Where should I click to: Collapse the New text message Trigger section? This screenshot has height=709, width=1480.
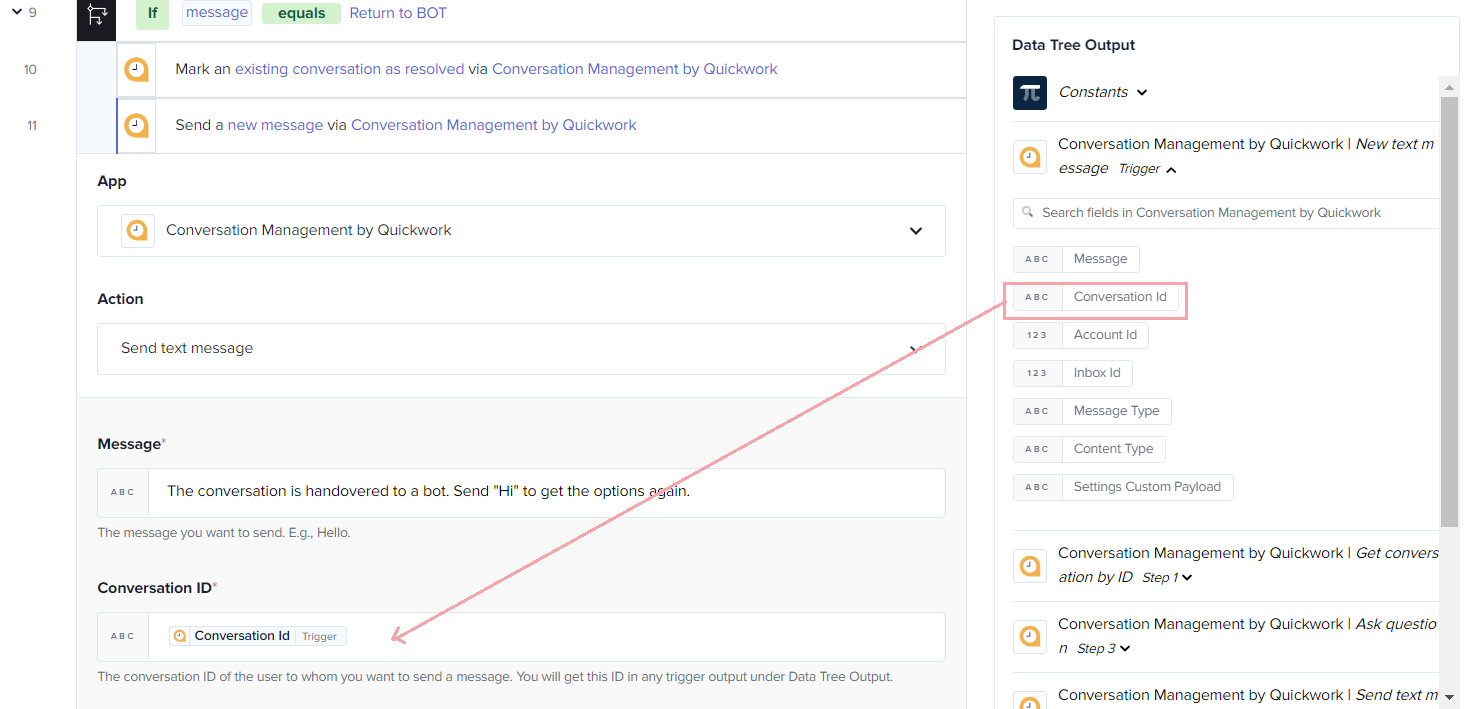click(1171, 170)
